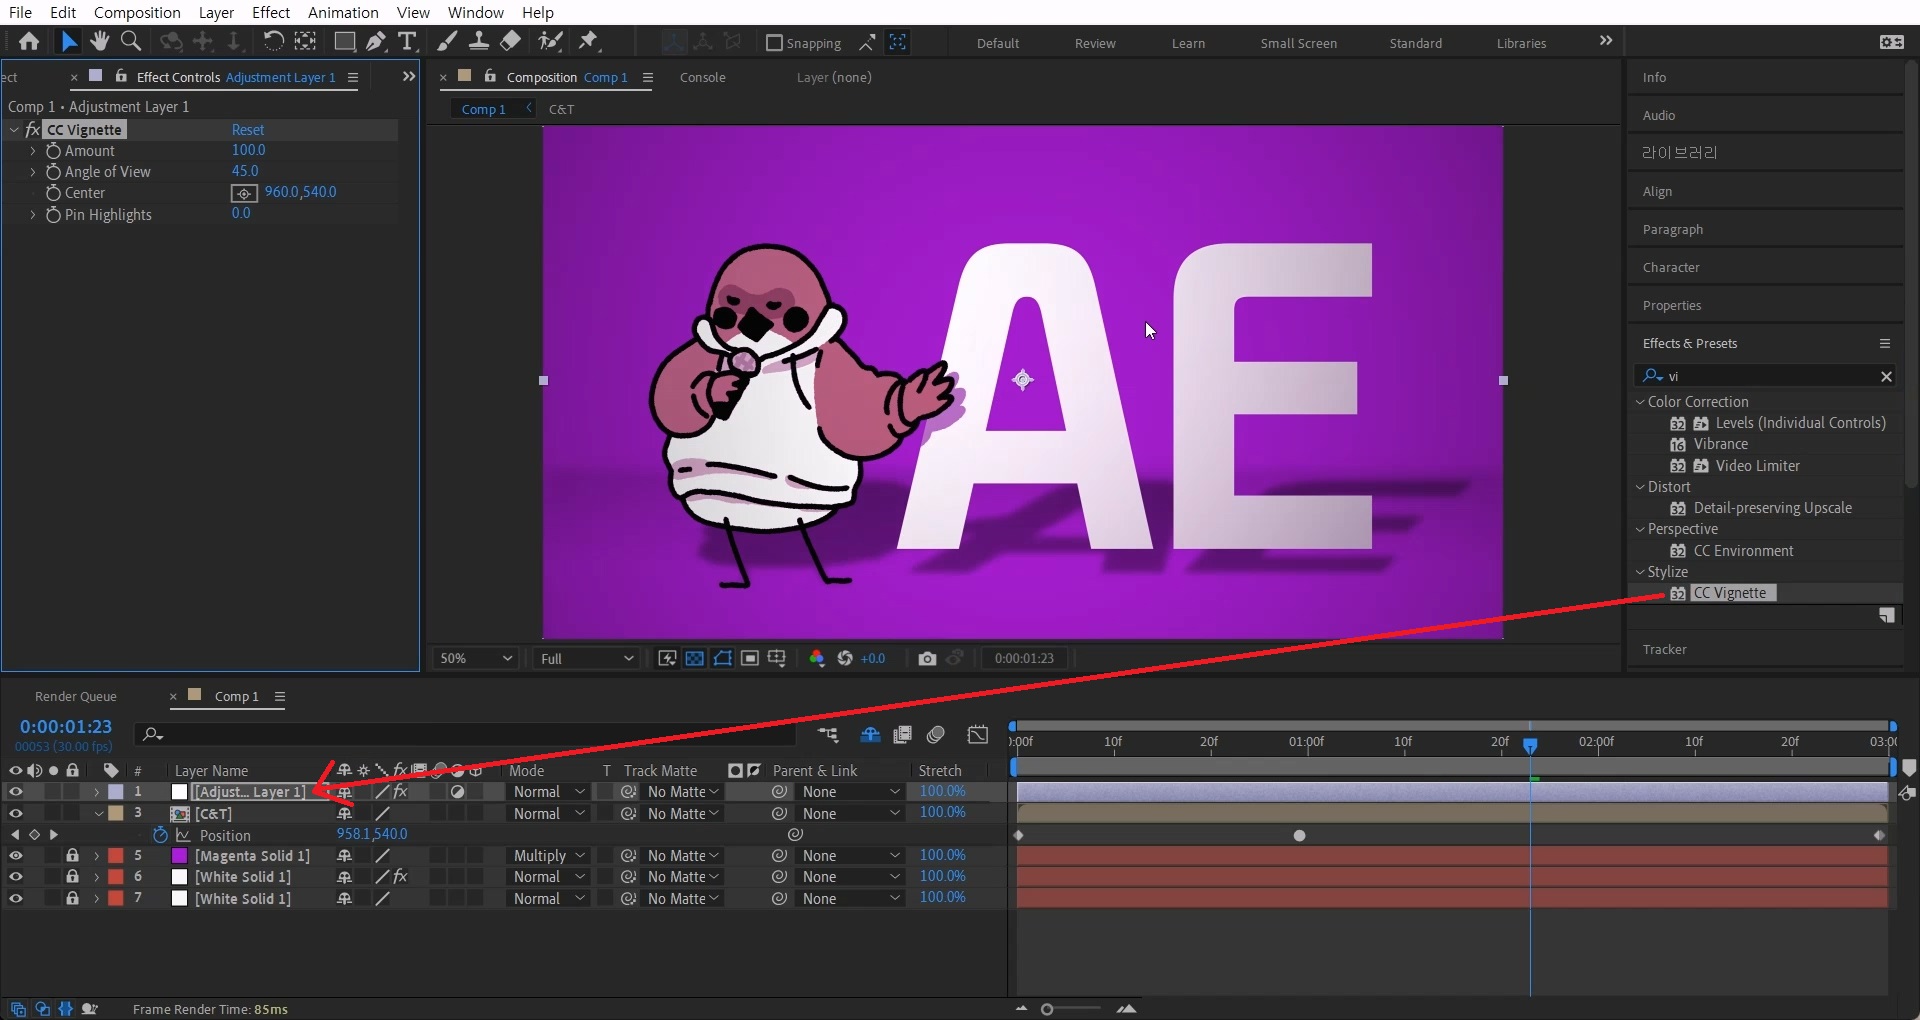Expand the Amount property of CC Vignette
The width and height of the screenshot is (1920, 1020).
click(x=33, y=151)
